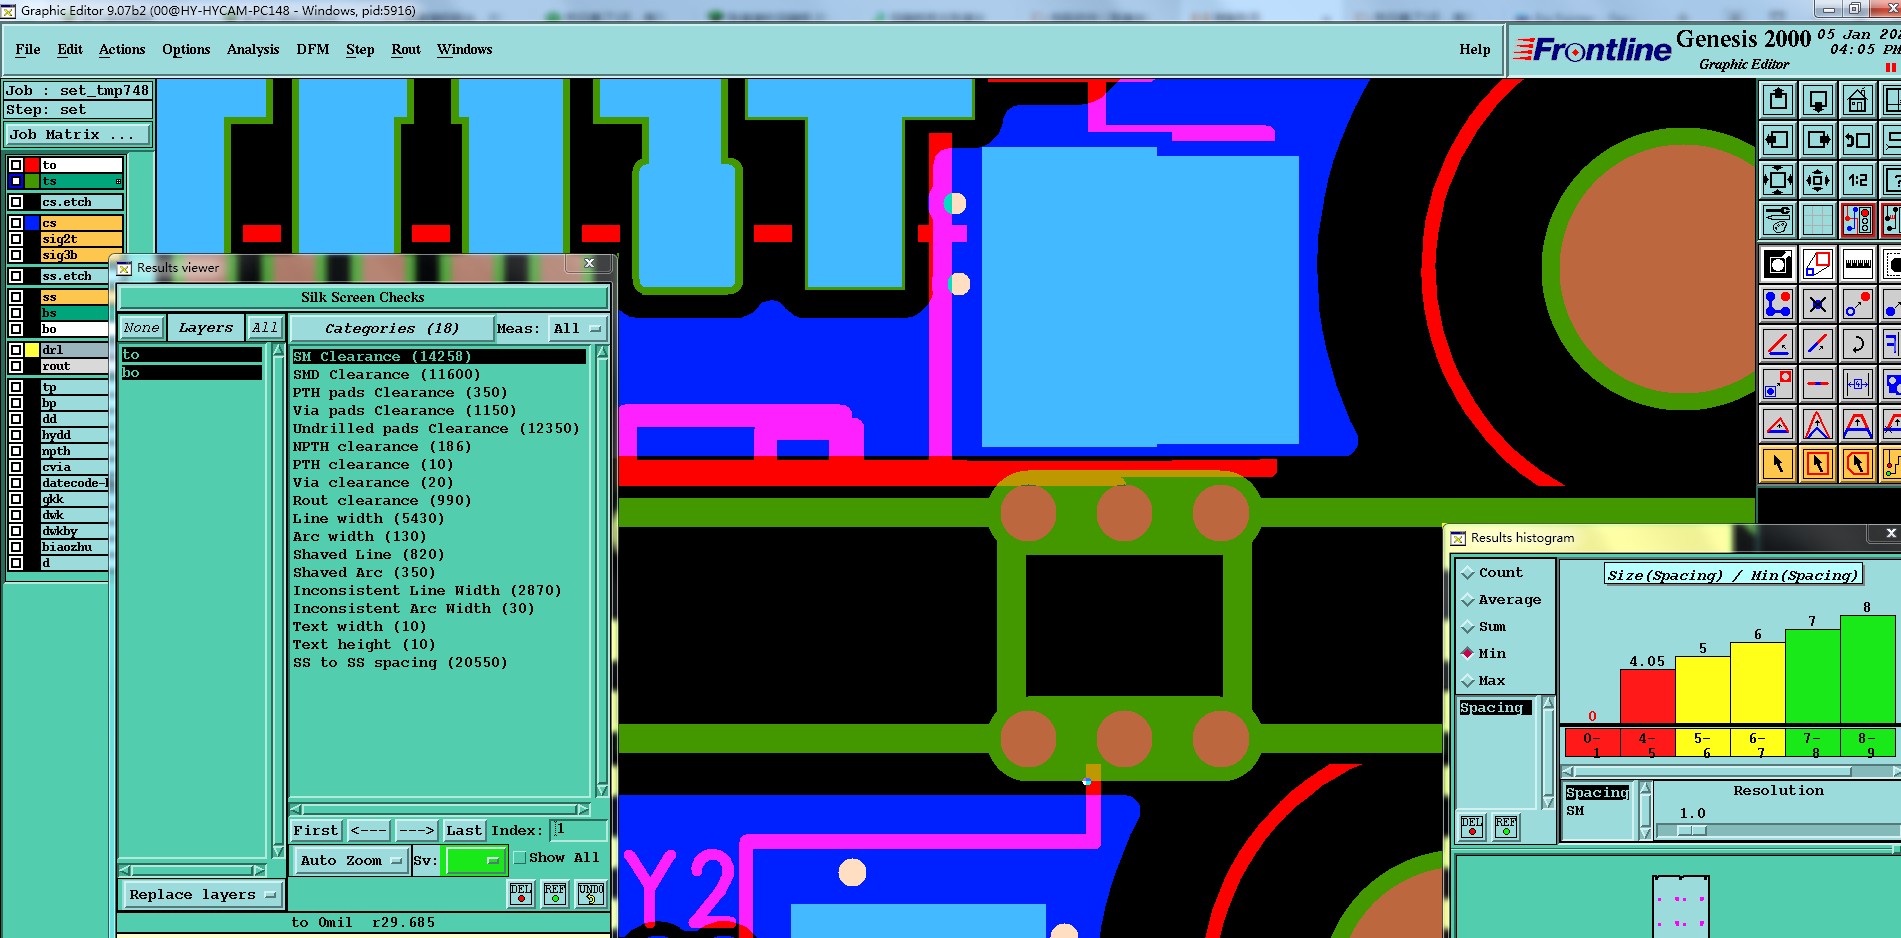Image resolution: width=1901 pixels, height=938 pixels.
Task: Click the next result ---> button
Action: pos(416,830)
